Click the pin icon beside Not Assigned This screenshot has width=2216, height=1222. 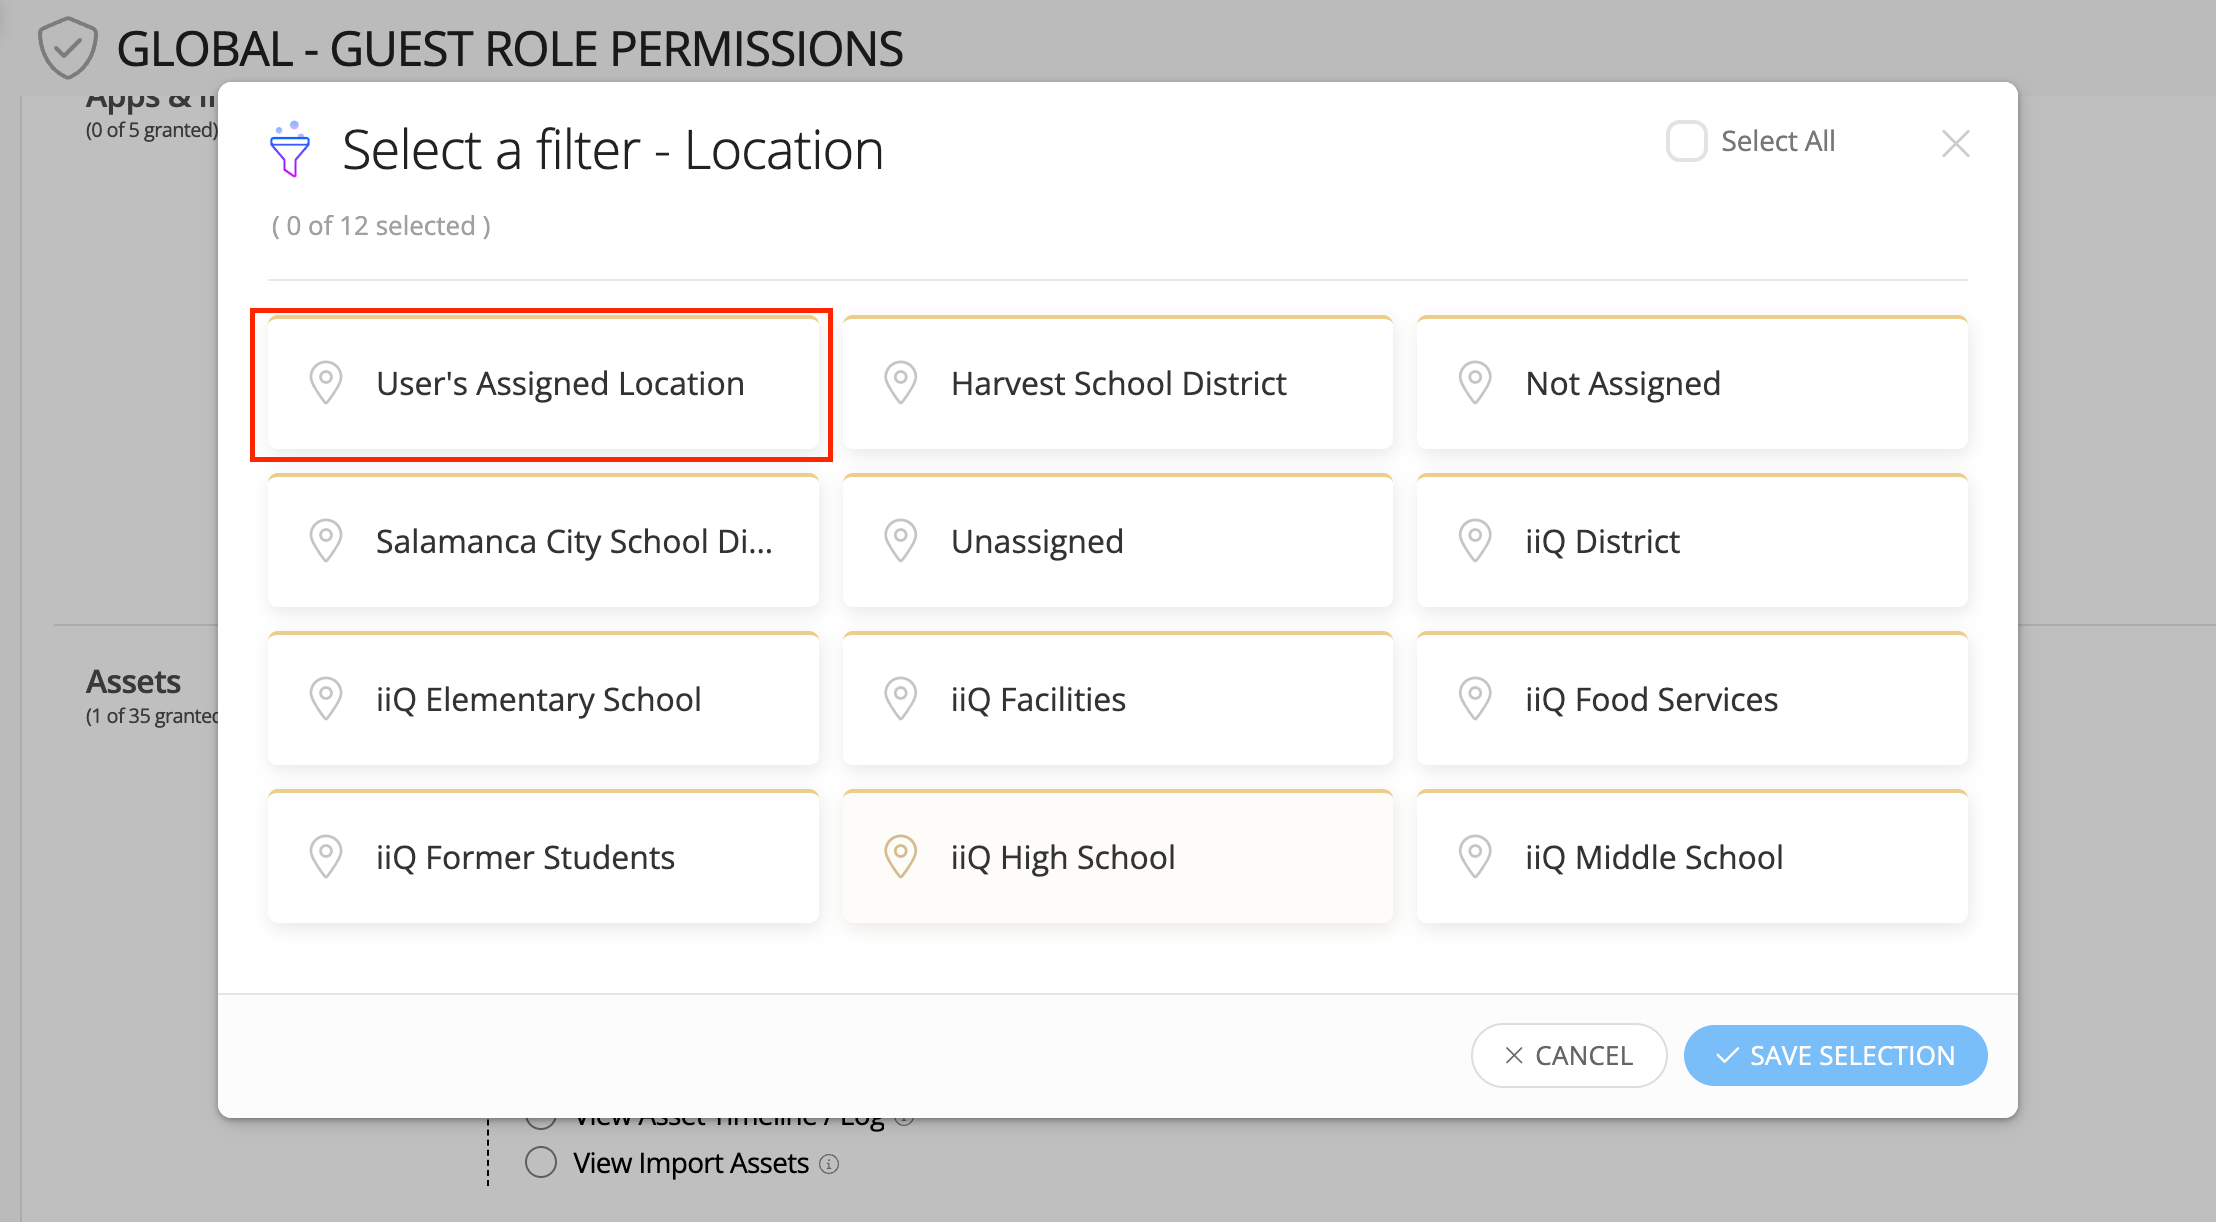tap(1475, 383)
